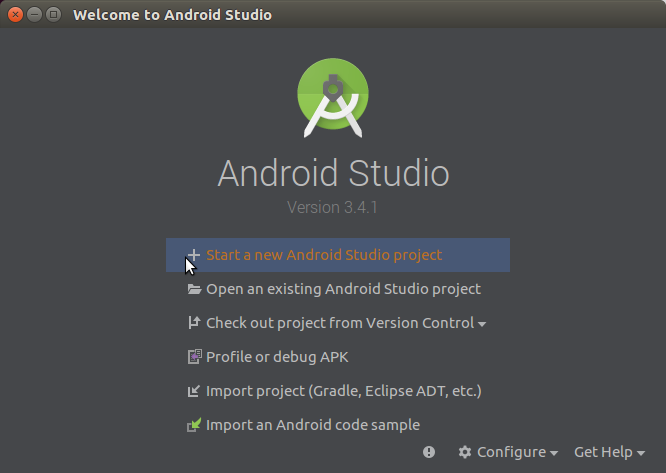Image resolution: width=666 pixels, height=473 pixels.
Task: Click the plus icon for new project
Action: point(194,255)
